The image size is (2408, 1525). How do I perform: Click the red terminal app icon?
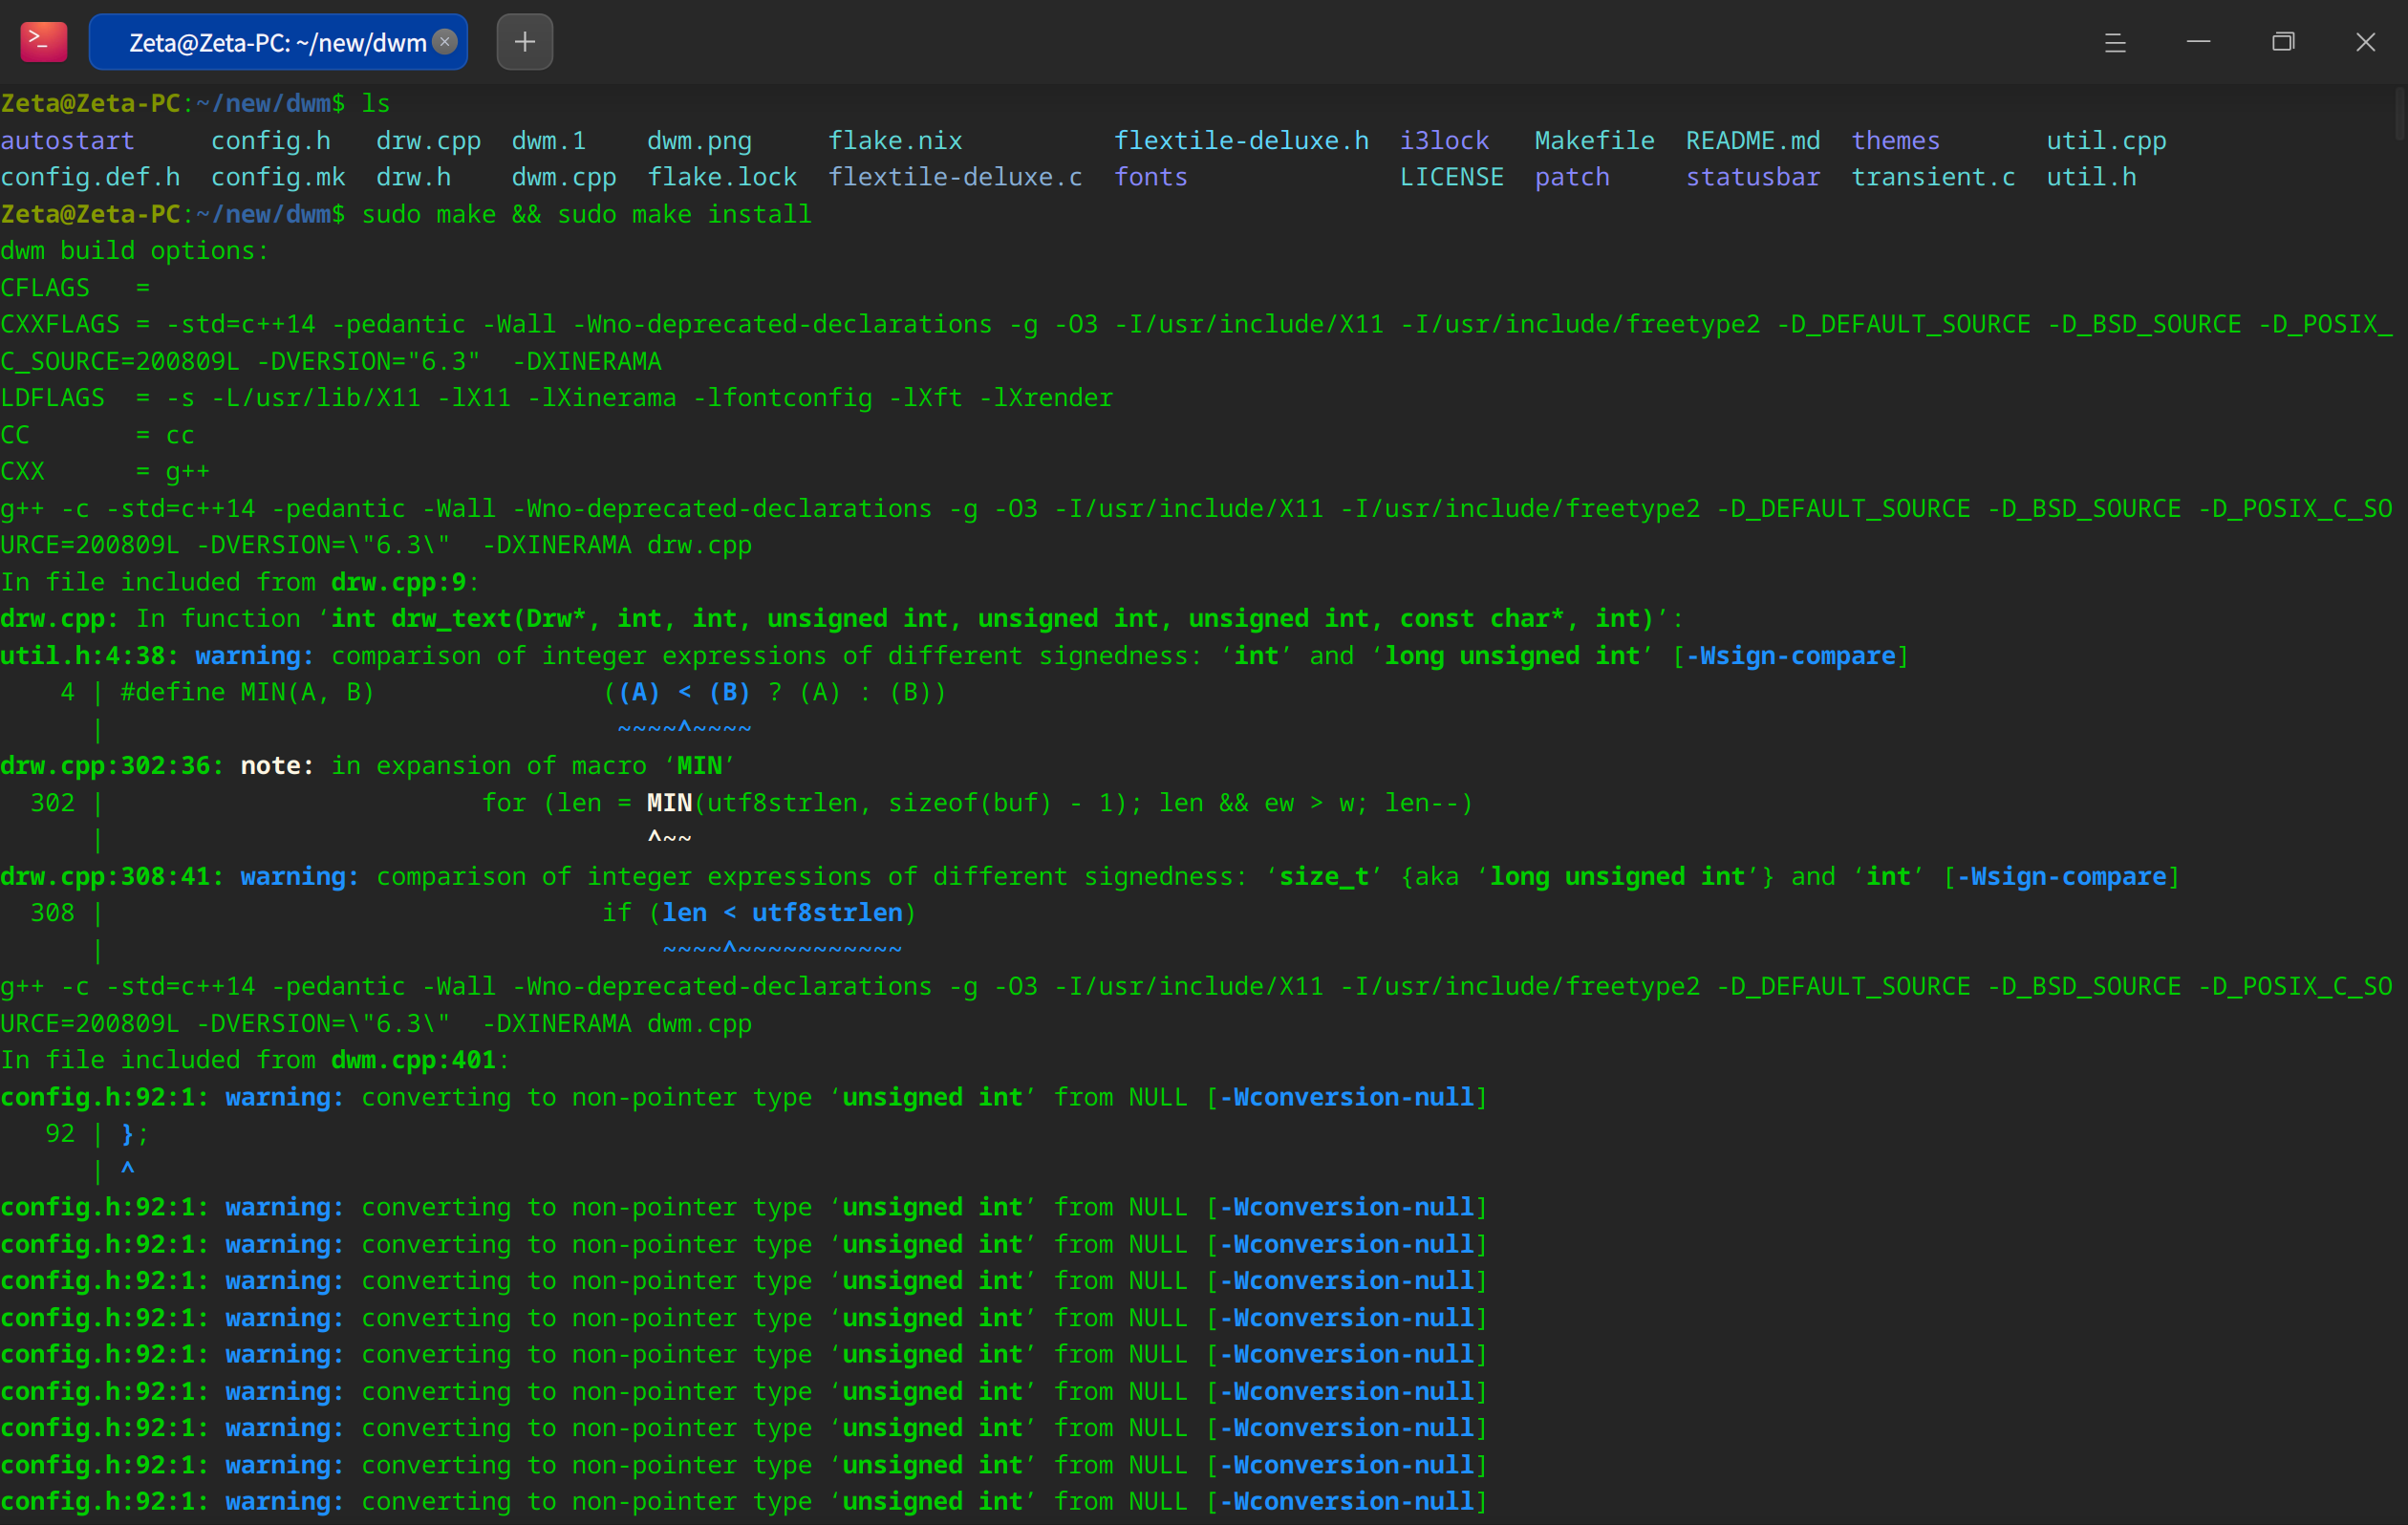pyautogui.click(x=43, y=41)
